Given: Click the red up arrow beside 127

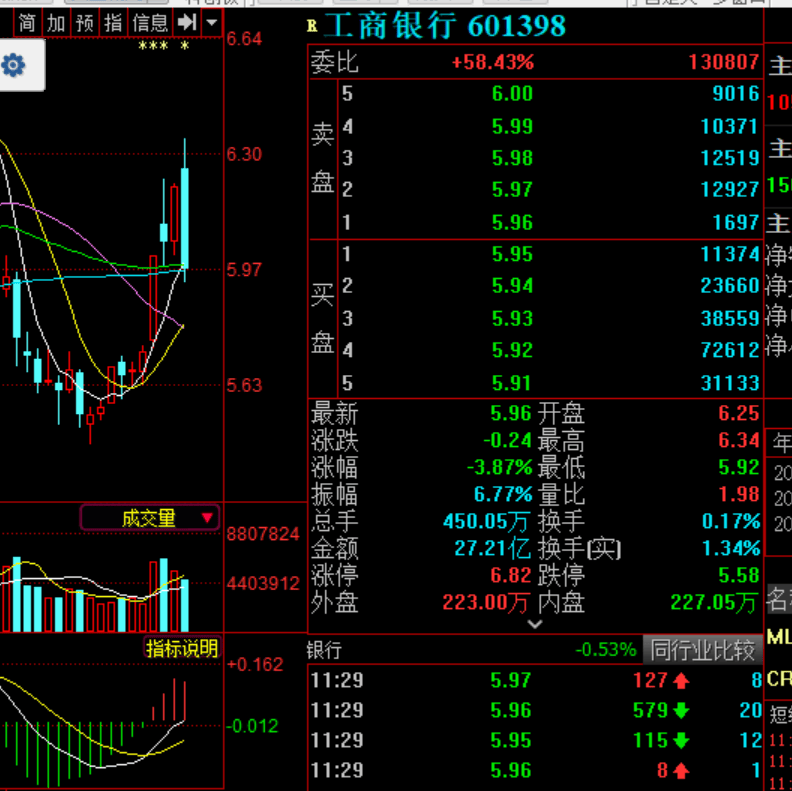Looking at the screenshot, I should pos(681,680).
